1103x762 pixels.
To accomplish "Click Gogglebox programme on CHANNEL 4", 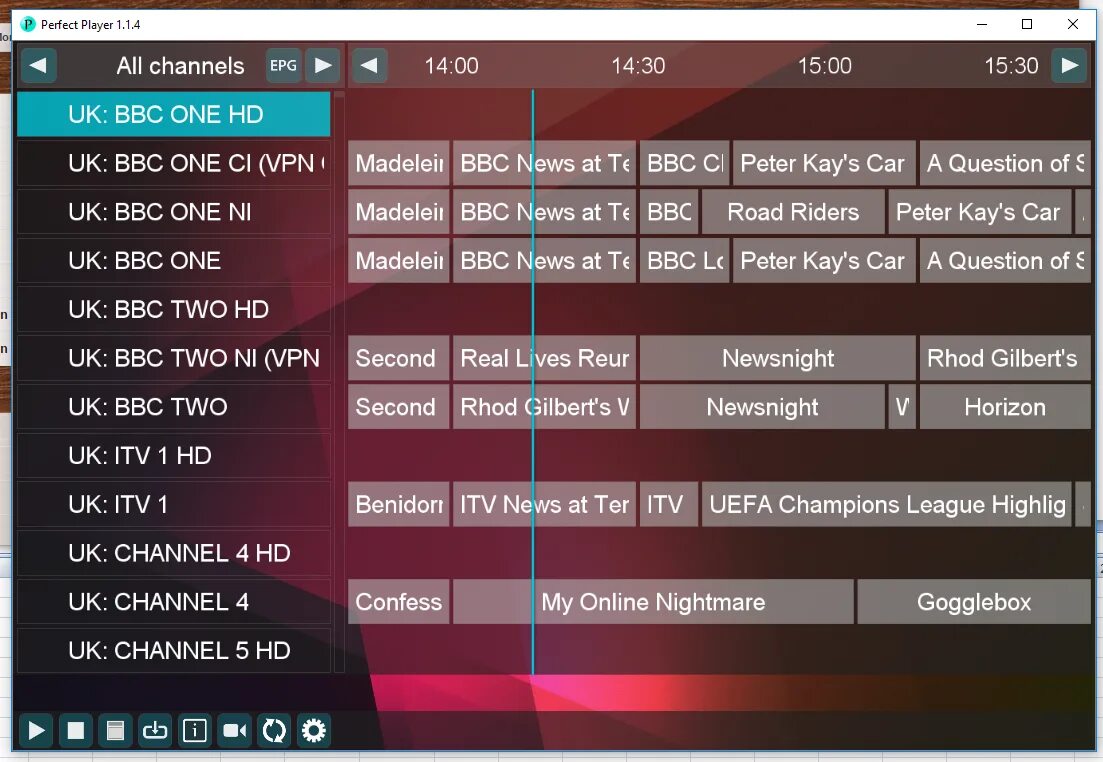I will click(974, 602).
